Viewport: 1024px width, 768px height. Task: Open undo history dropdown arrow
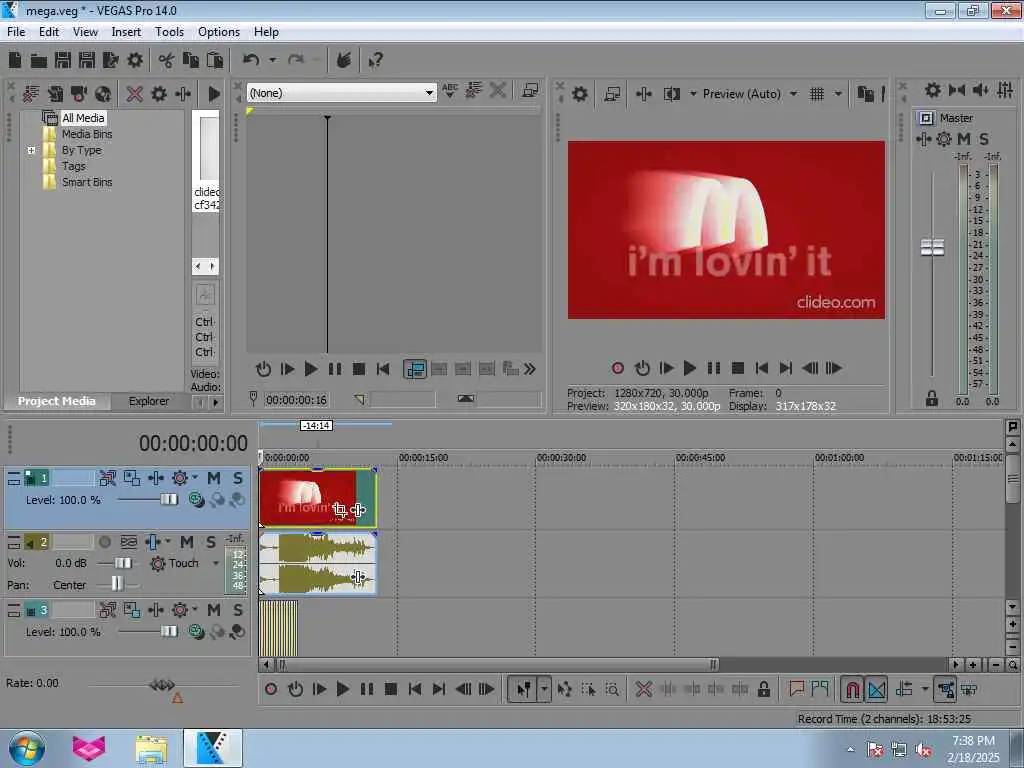[272, 61]
